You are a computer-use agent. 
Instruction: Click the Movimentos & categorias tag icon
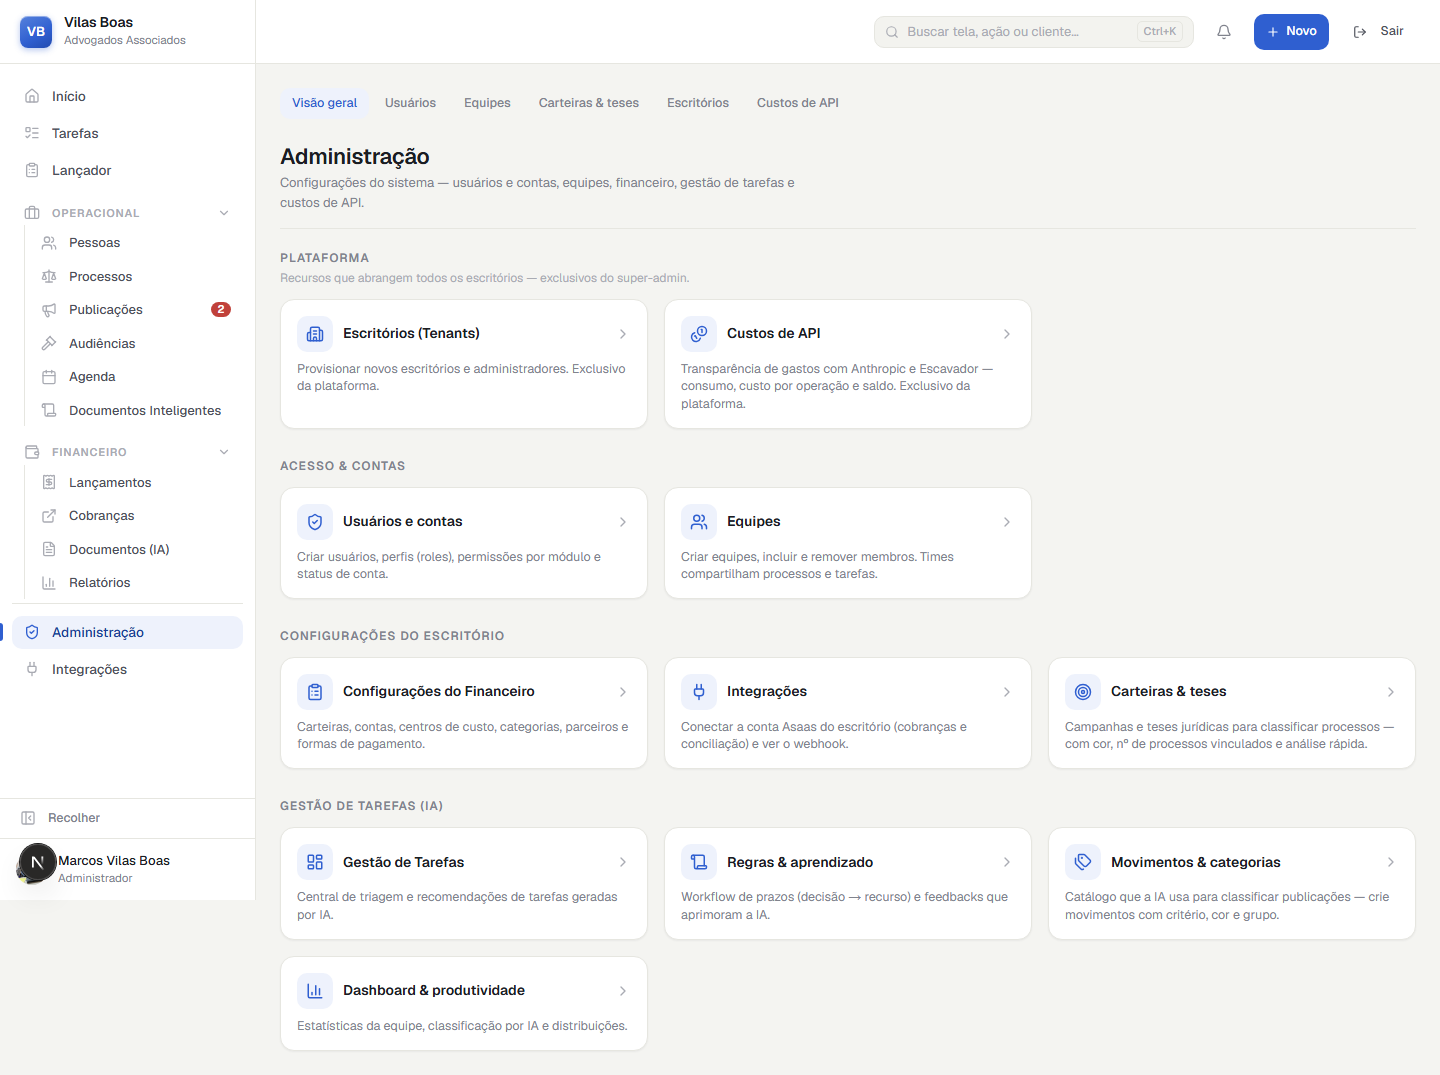point(1083,862)
